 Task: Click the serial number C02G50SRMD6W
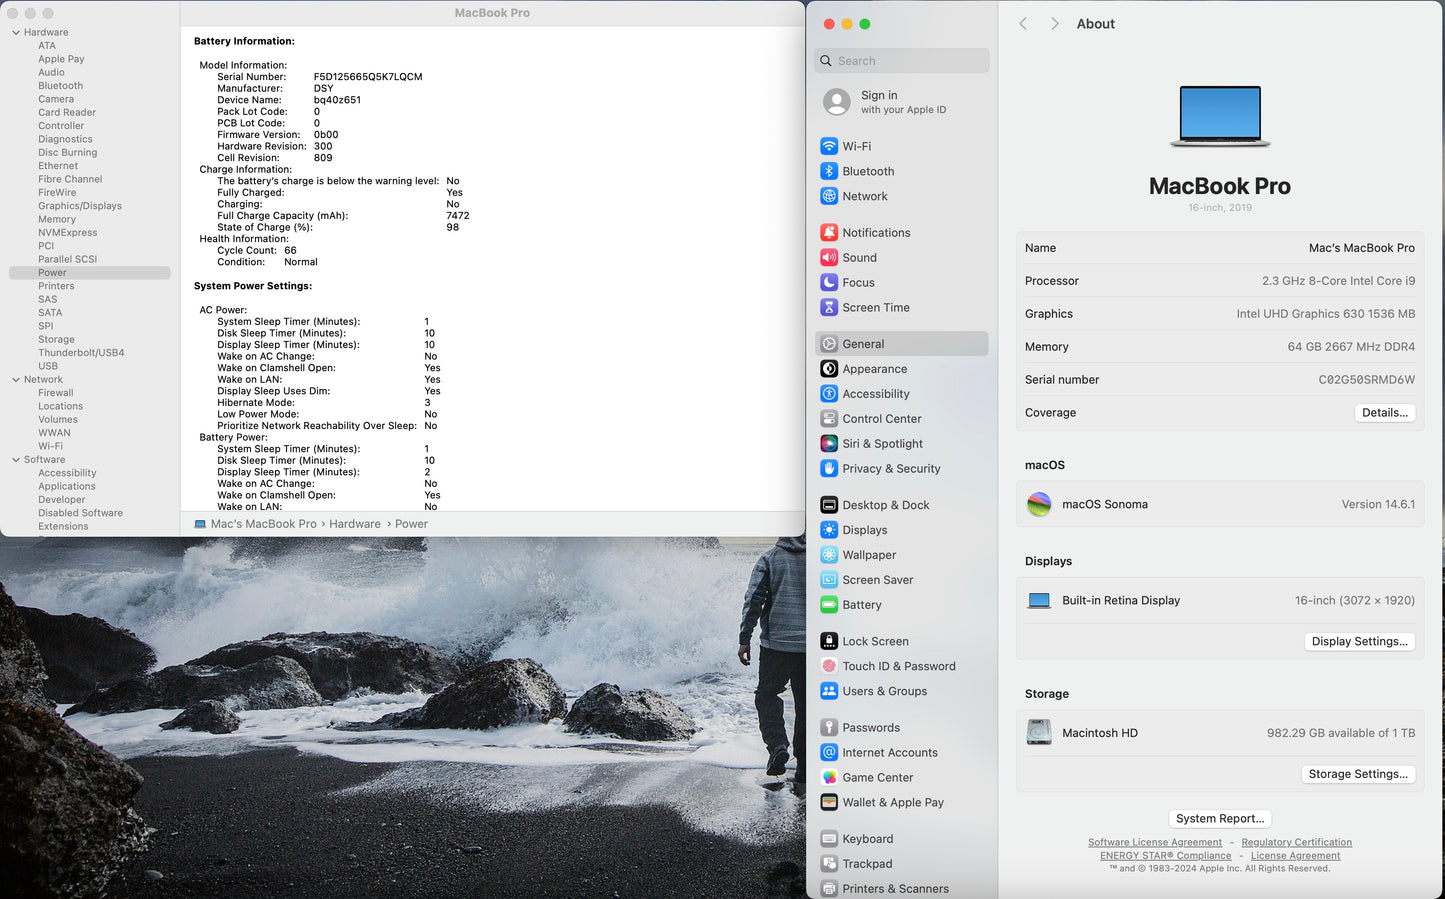click(x=1366, y=380)
